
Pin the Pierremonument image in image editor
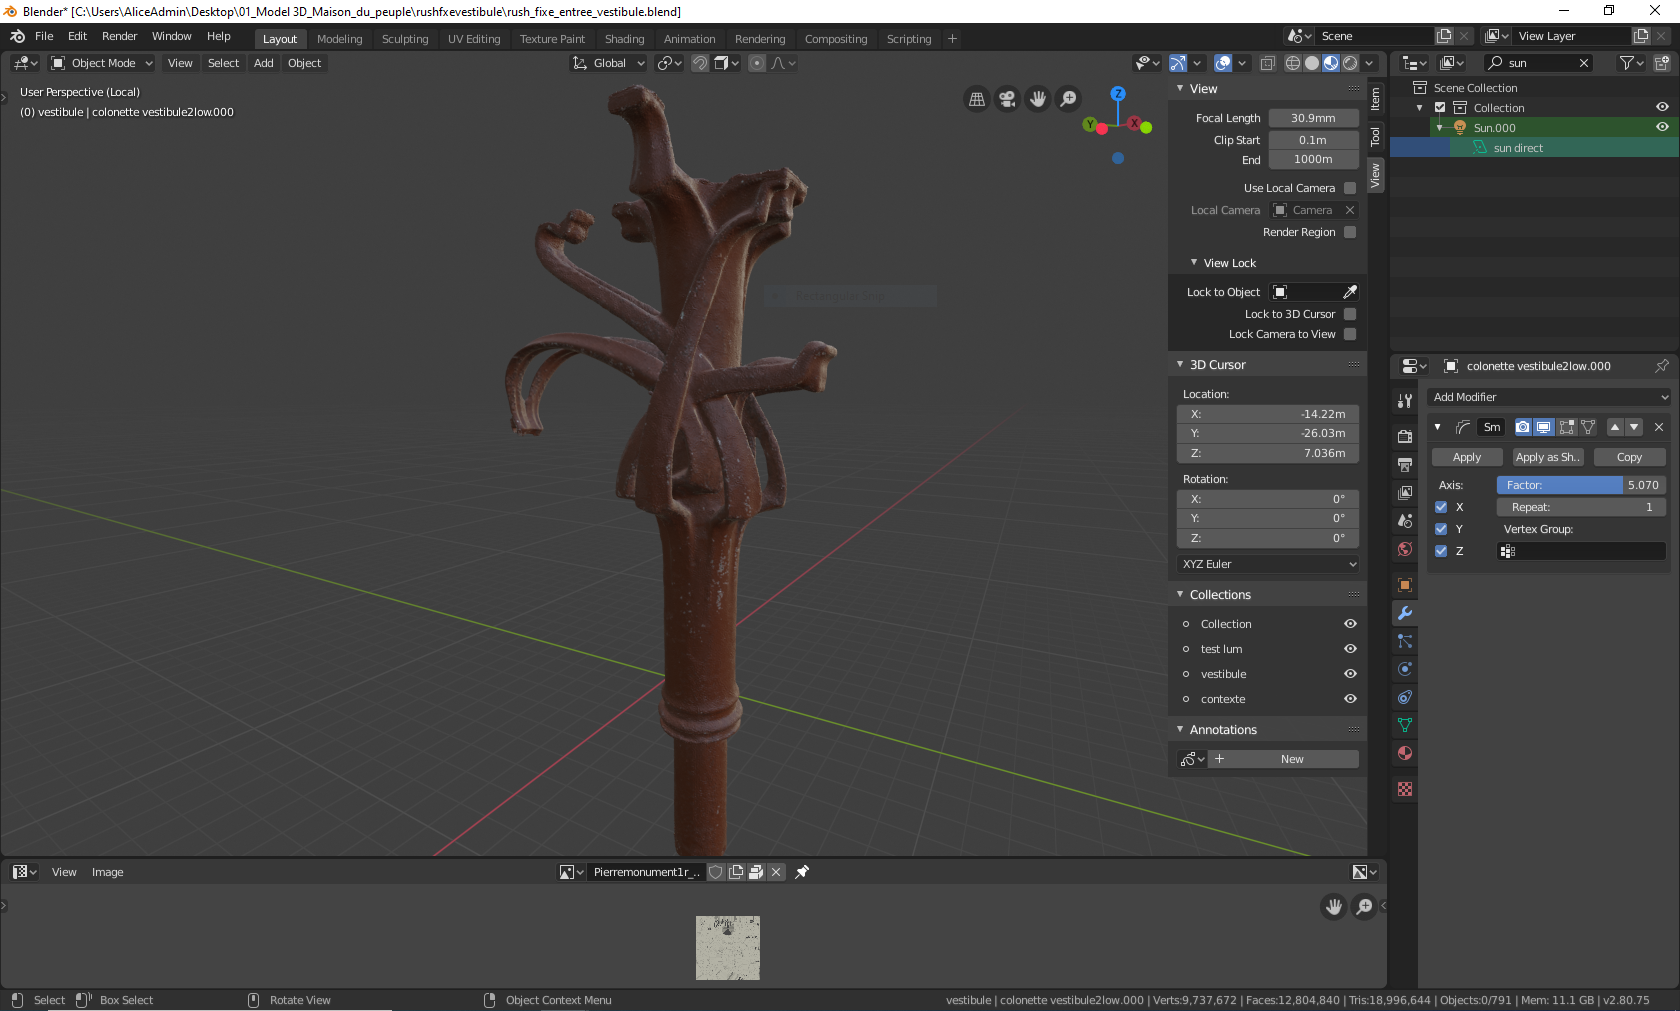[x=802, y=872]
